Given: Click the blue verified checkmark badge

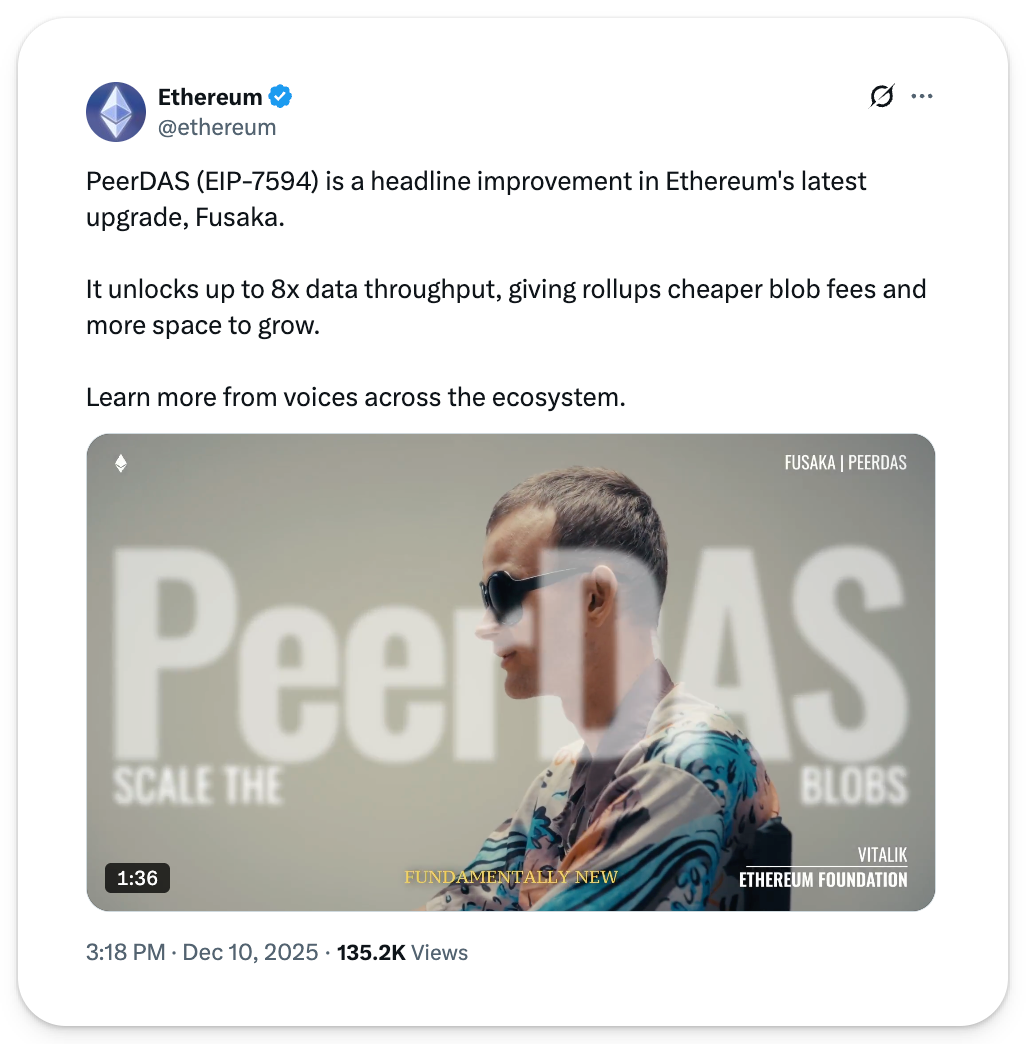Looking at the screenshot, I should [280, 97].
